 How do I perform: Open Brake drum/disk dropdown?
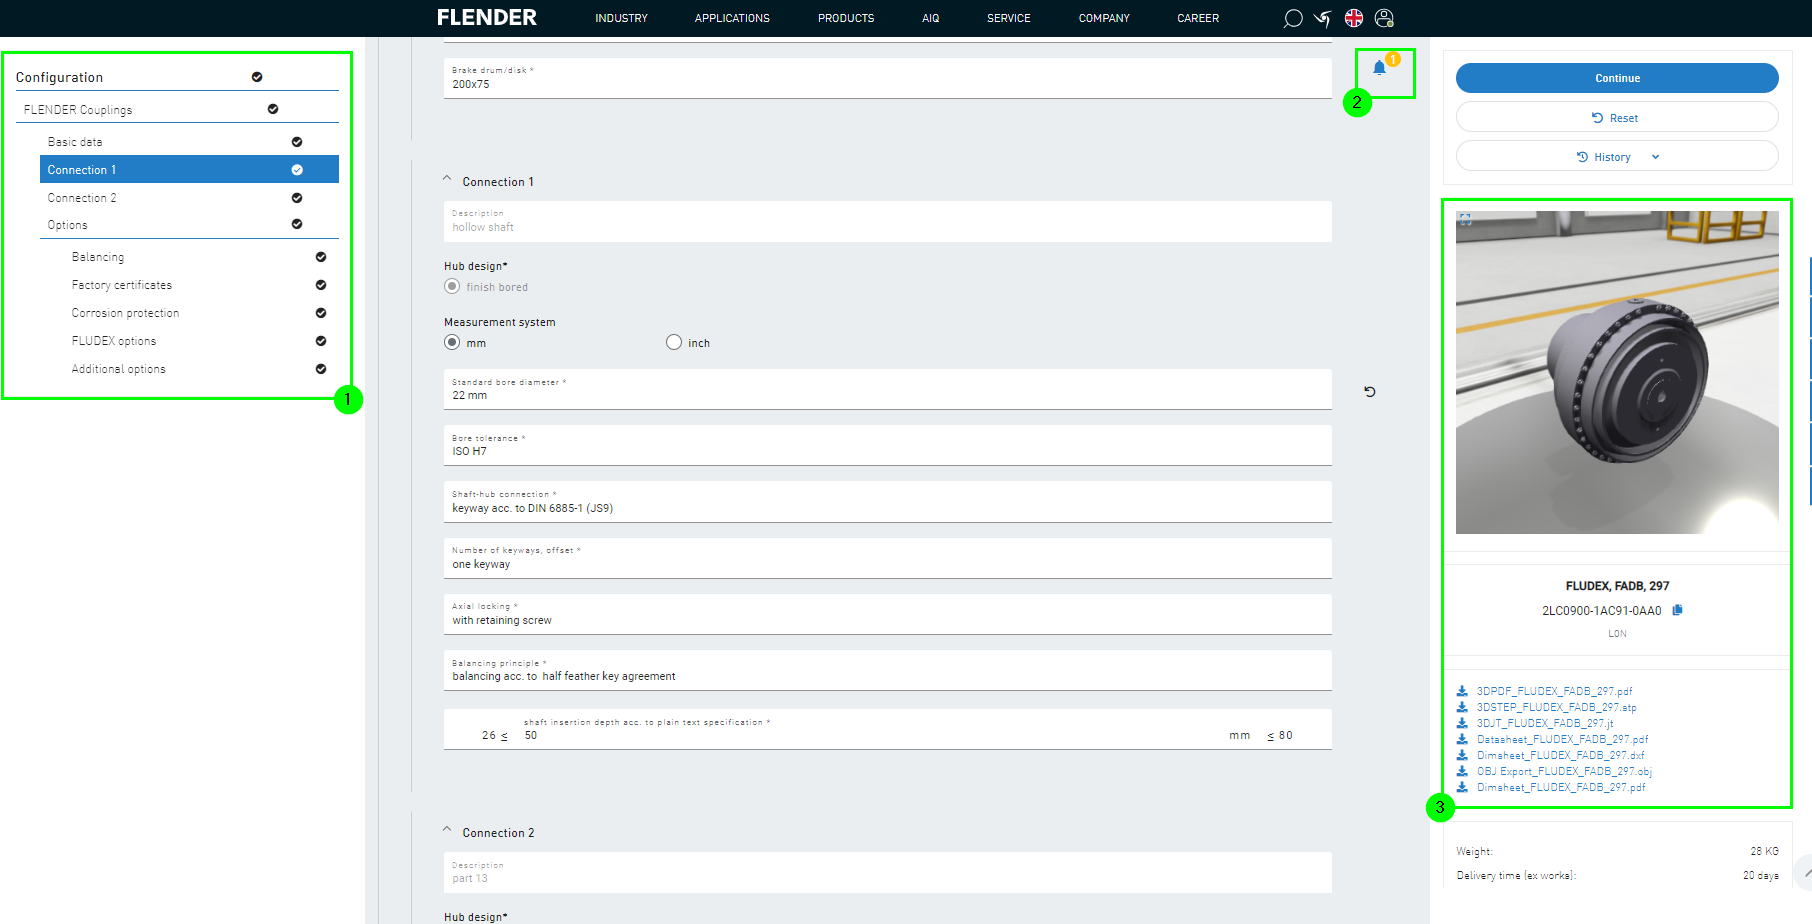(x=888, y=78)
